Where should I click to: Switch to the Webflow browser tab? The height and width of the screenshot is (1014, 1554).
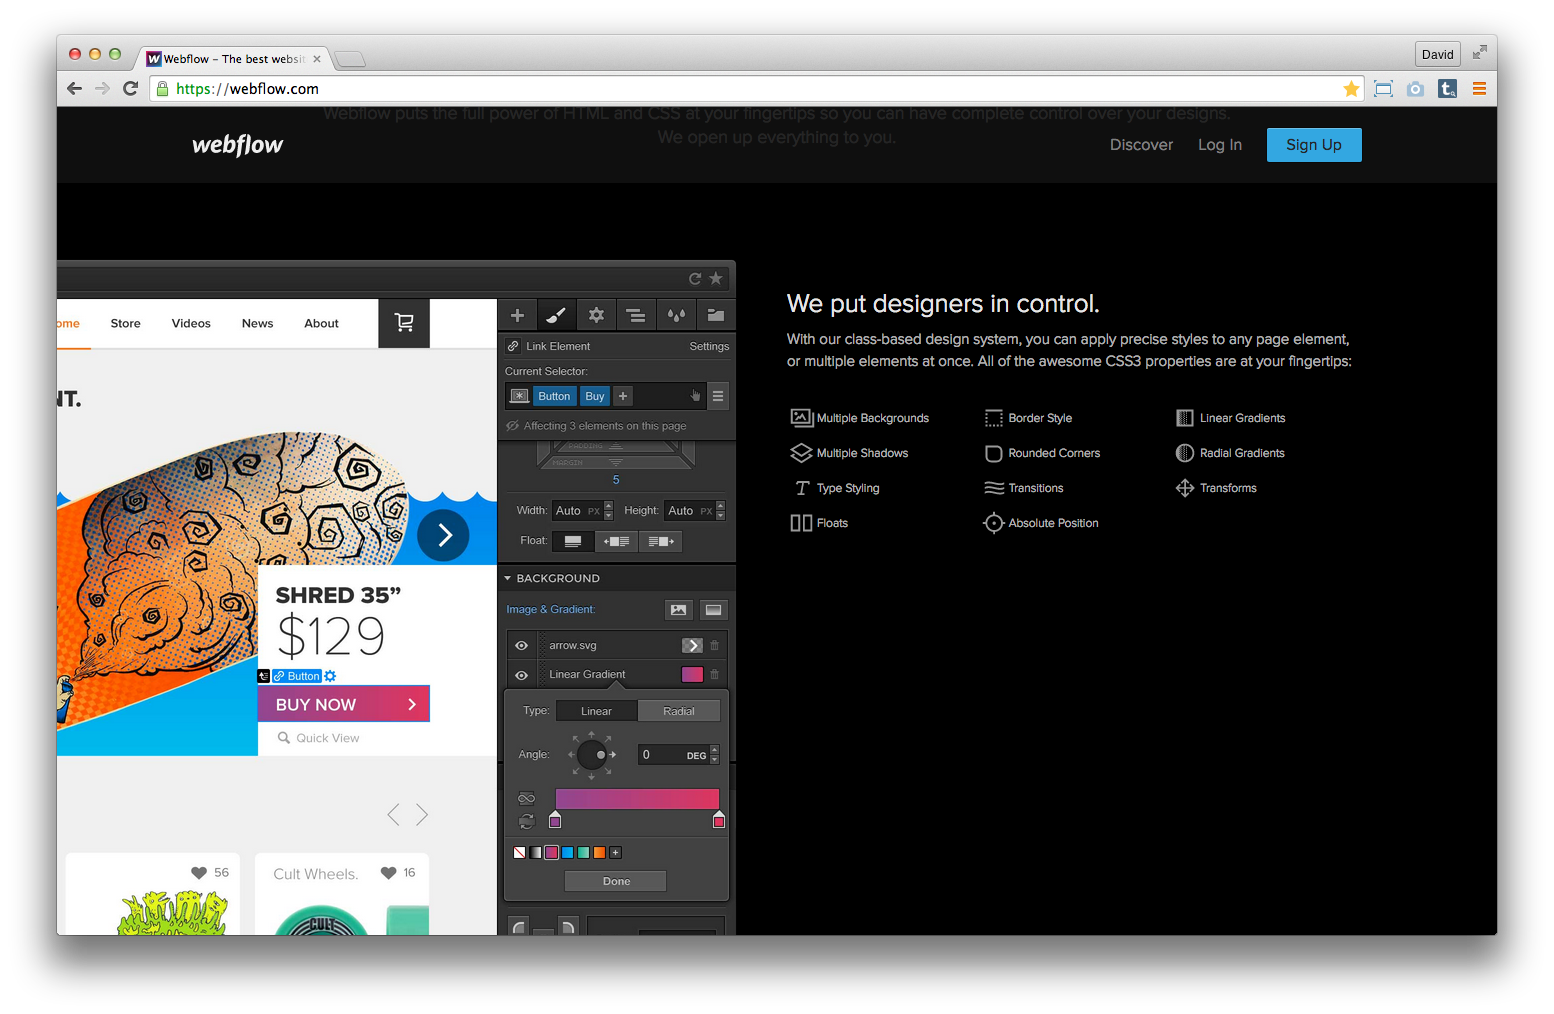coord(234,59)
